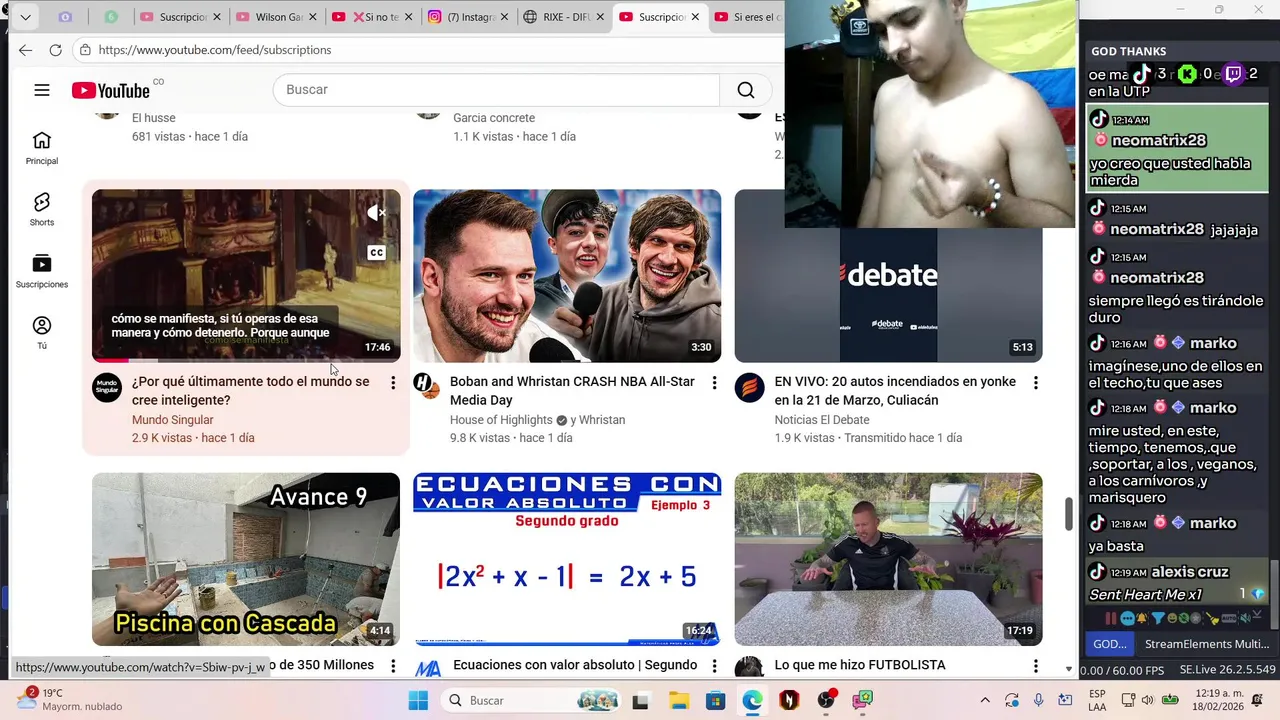Open the YouTube hamburger guide menu
The image size is (1280, 720).
(41, 90)
